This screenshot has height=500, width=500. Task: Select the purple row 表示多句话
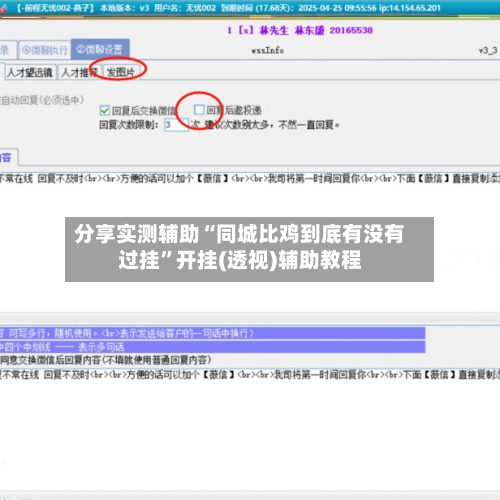click(212, 347)
